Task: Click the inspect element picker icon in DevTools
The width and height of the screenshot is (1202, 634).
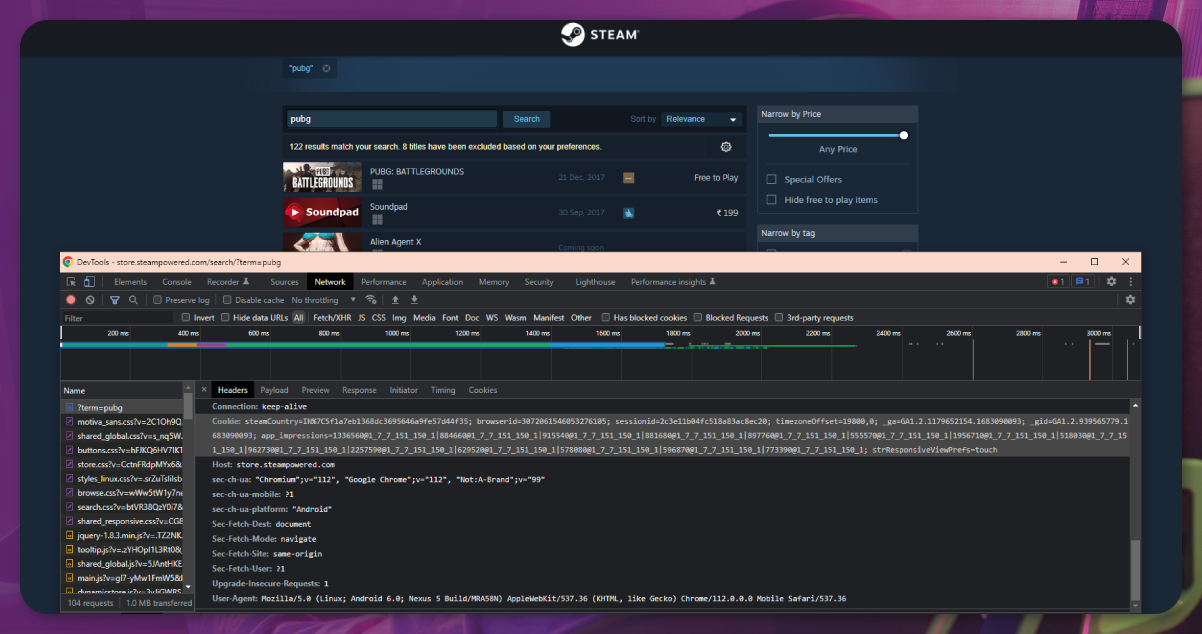Action: pos(70,282)
